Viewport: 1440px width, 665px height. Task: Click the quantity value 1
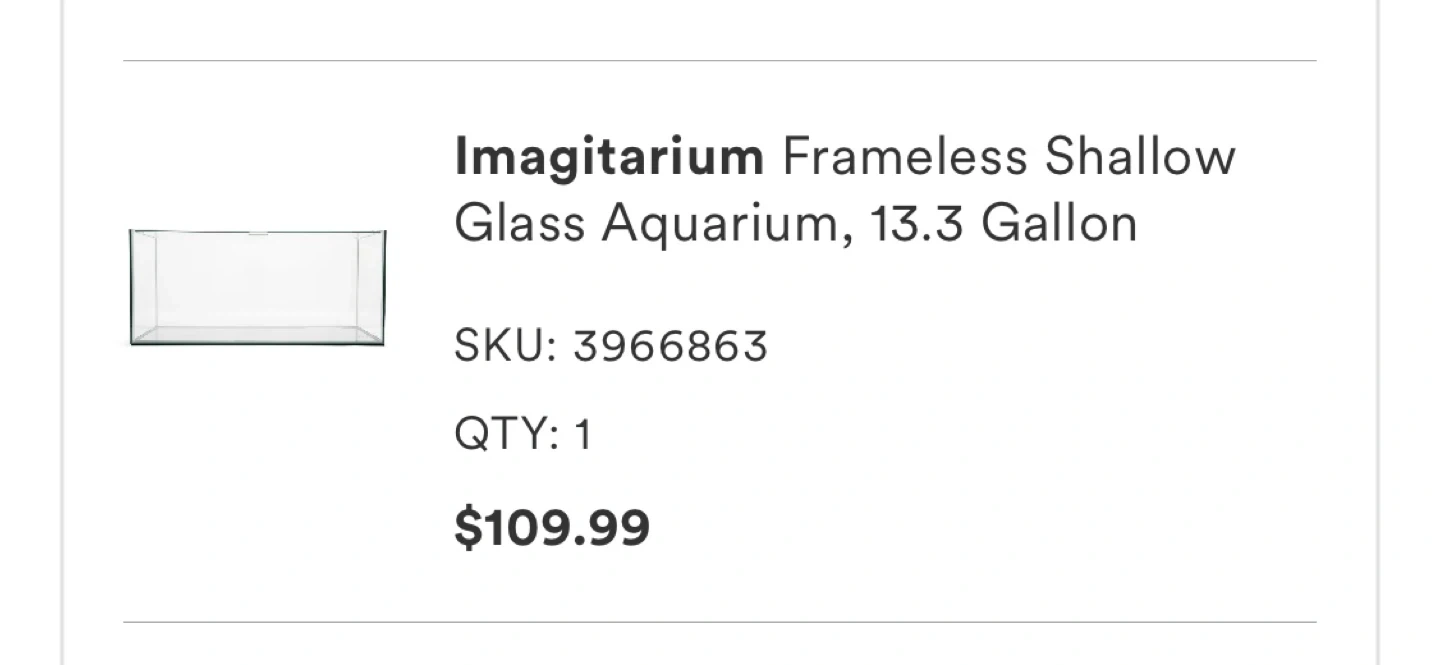tap(583, 435)
